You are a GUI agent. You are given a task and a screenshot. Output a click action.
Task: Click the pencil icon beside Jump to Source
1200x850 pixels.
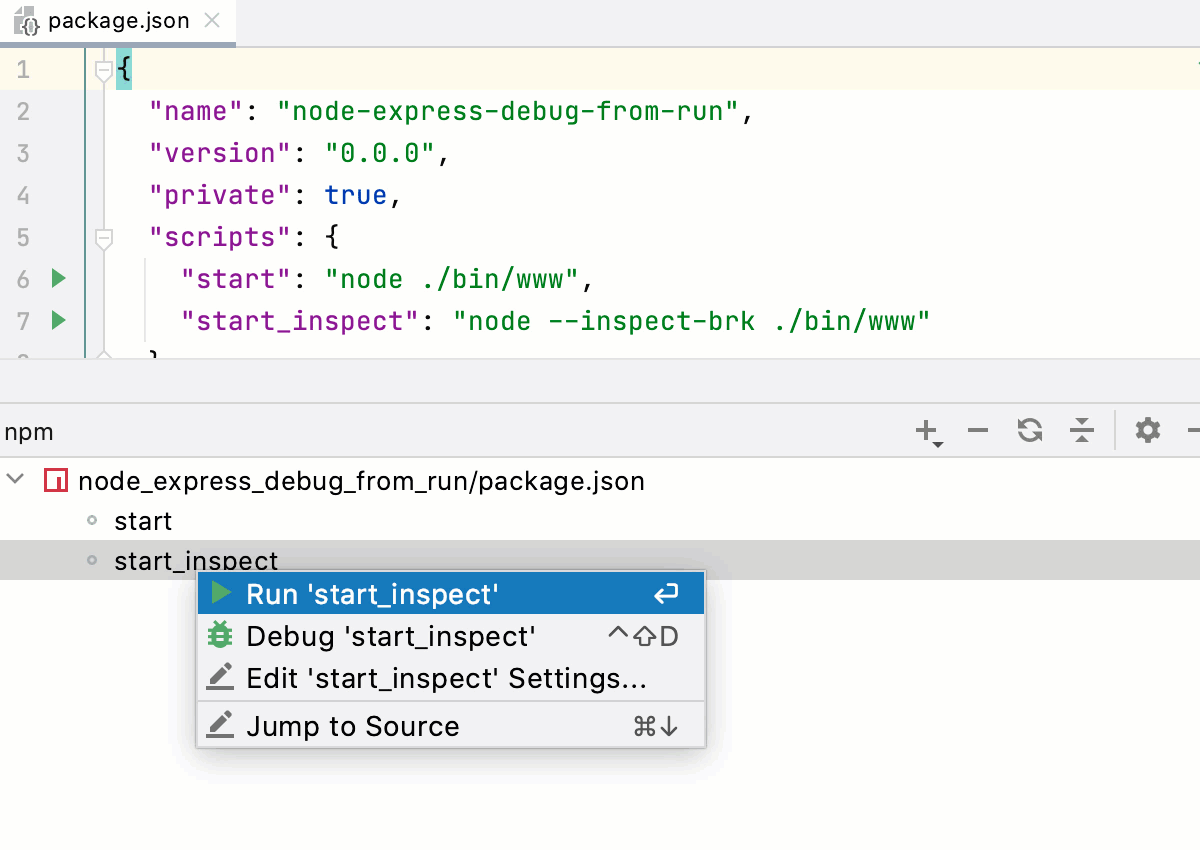tap(220, 726)
